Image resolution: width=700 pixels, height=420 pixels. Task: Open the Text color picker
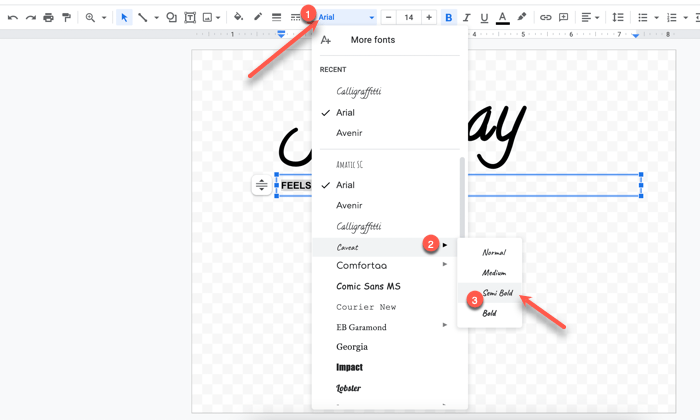(503, 17)
